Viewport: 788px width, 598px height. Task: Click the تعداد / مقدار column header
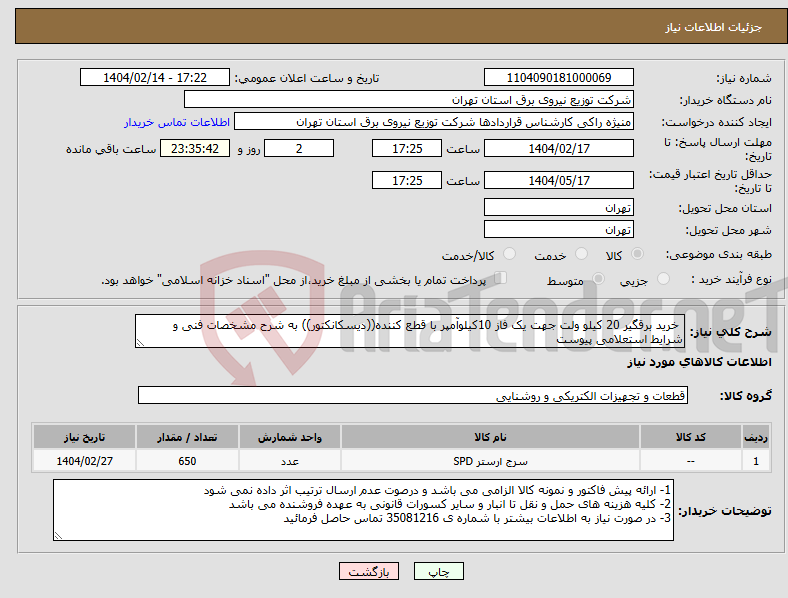coord(187,437)
